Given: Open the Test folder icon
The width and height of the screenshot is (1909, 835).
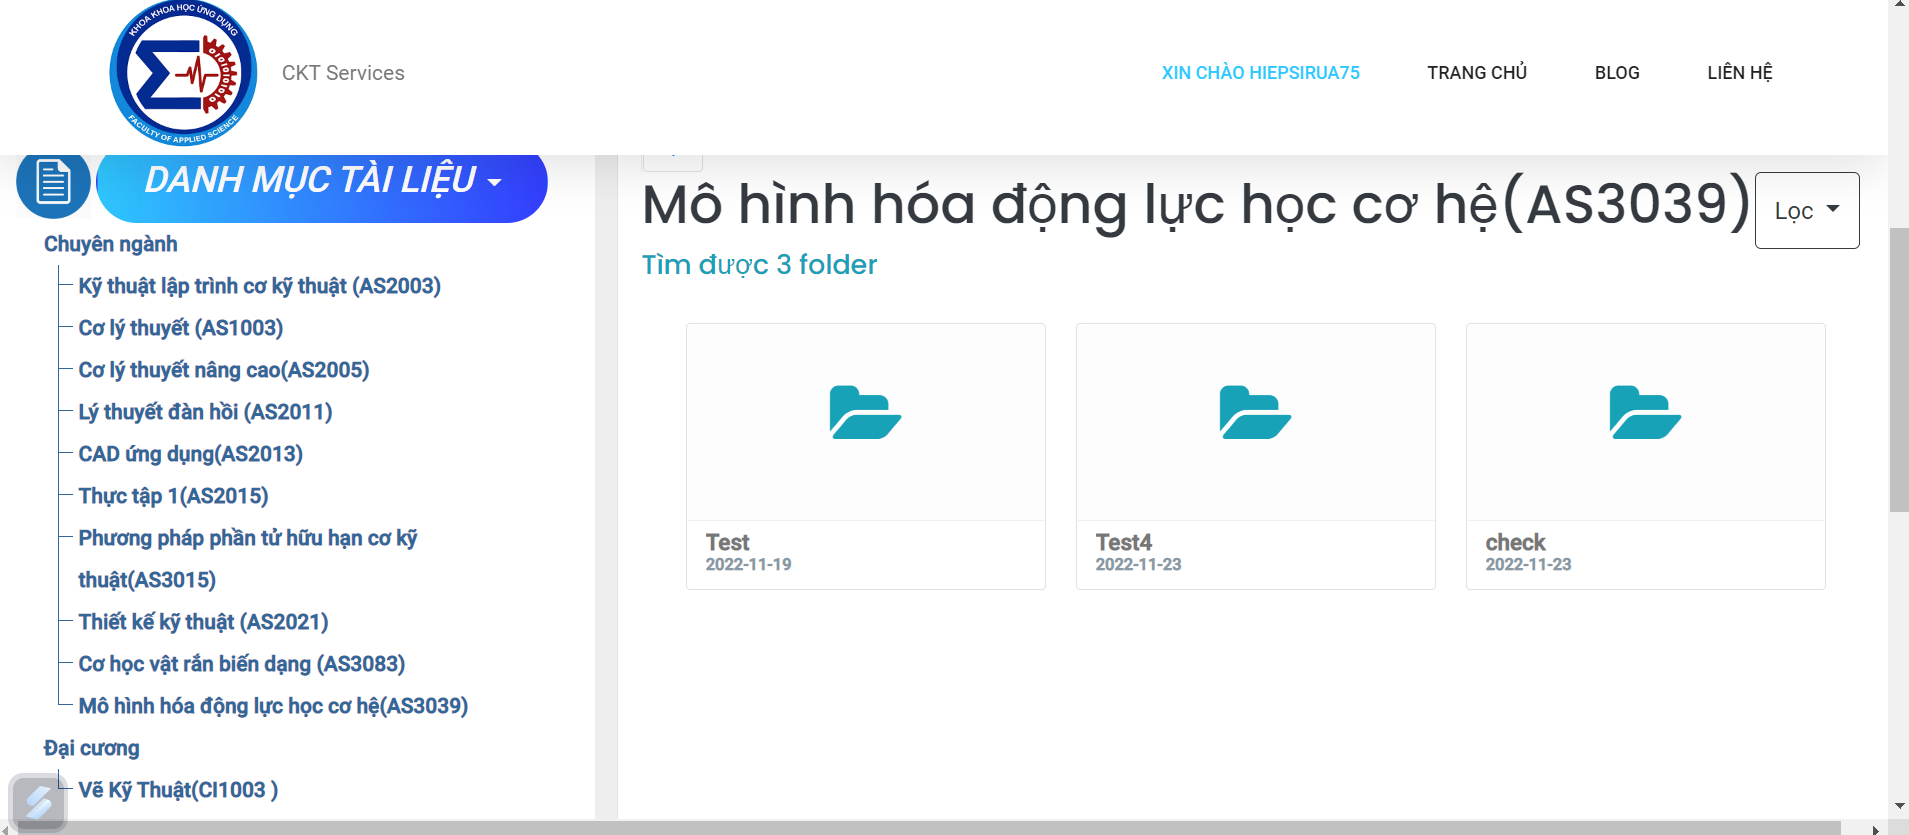Looking at the screenshot, I should tap(865, 412).
